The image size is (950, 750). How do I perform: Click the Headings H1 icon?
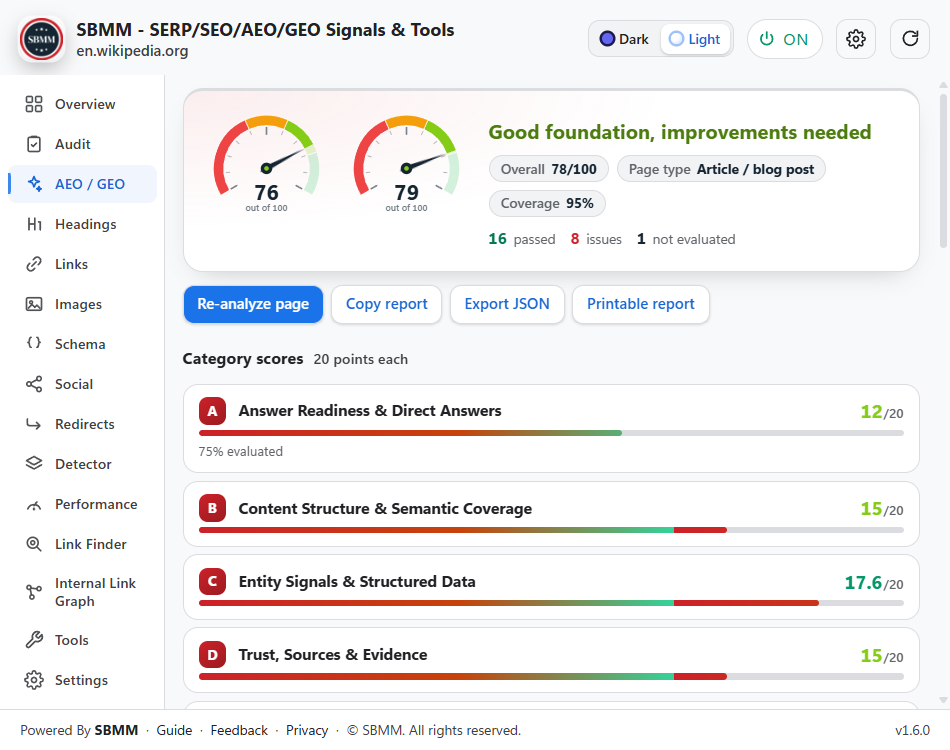click(34, 224)
